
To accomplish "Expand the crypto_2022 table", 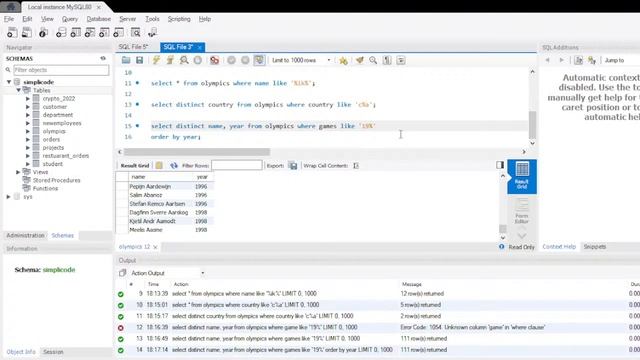I will tap(28, 98).
